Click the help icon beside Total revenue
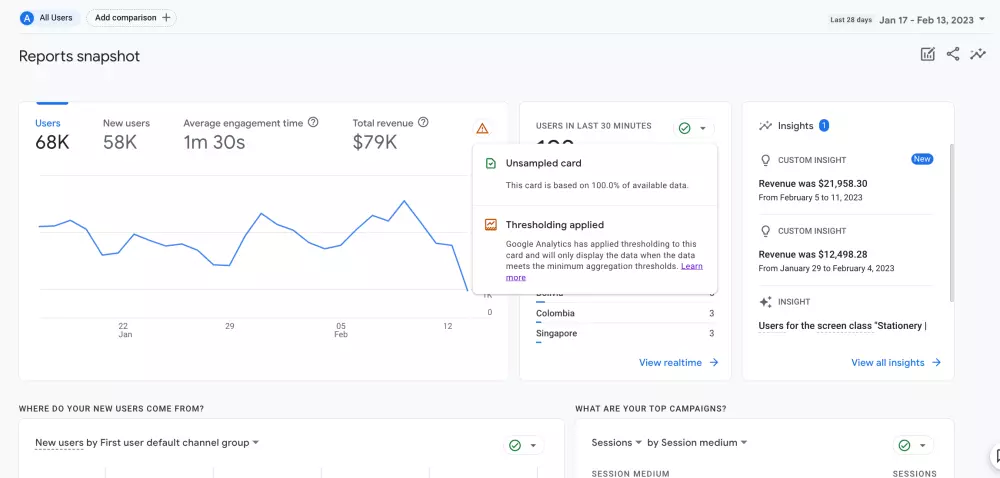Image resolution: width=1000 pixels, height=478 pixels. [x=423, y=123]
